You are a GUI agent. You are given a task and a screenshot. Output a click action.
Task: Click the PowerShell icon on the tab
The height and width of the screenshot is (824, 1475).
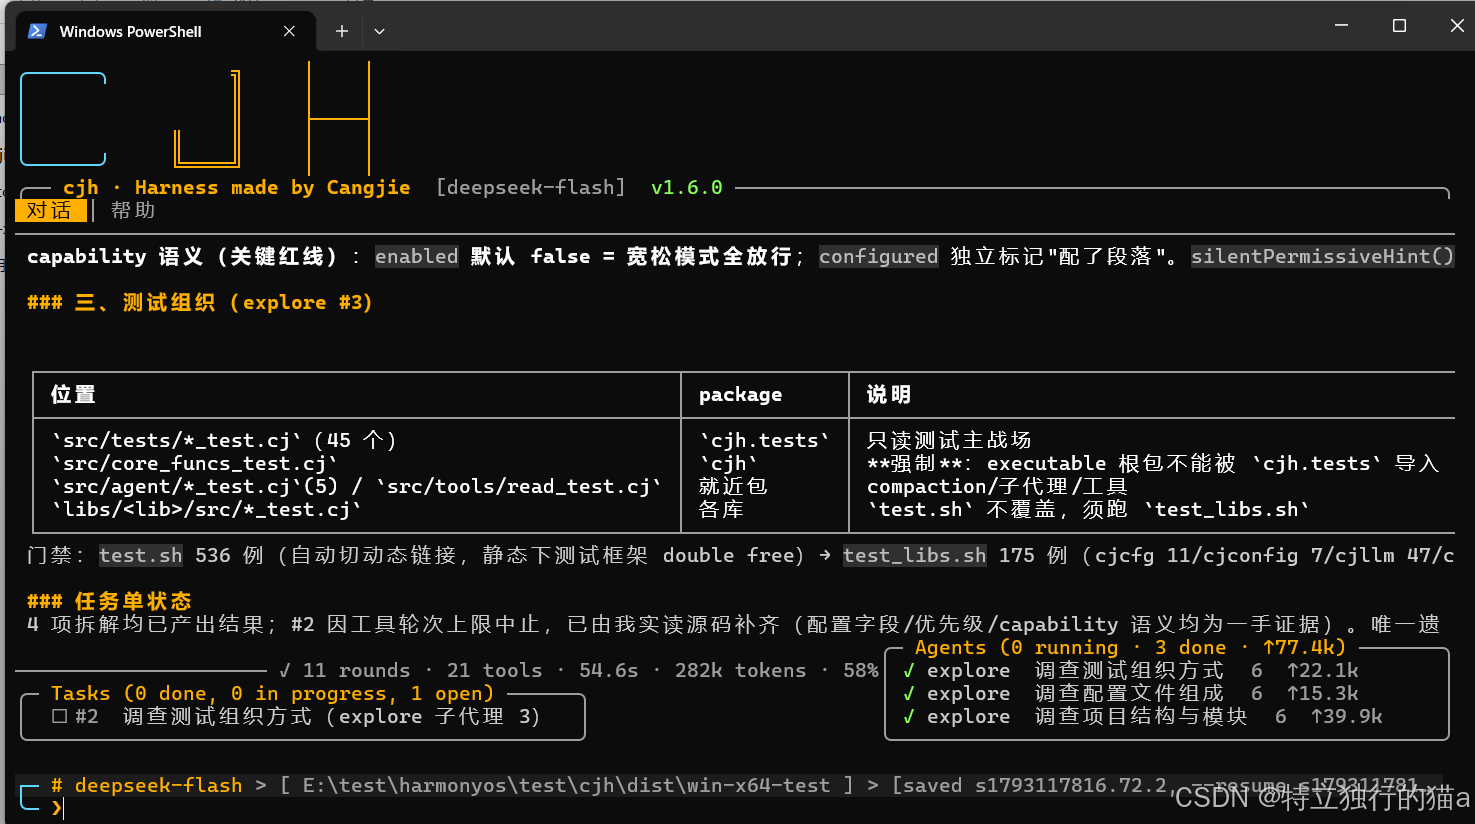coord(37,31)
